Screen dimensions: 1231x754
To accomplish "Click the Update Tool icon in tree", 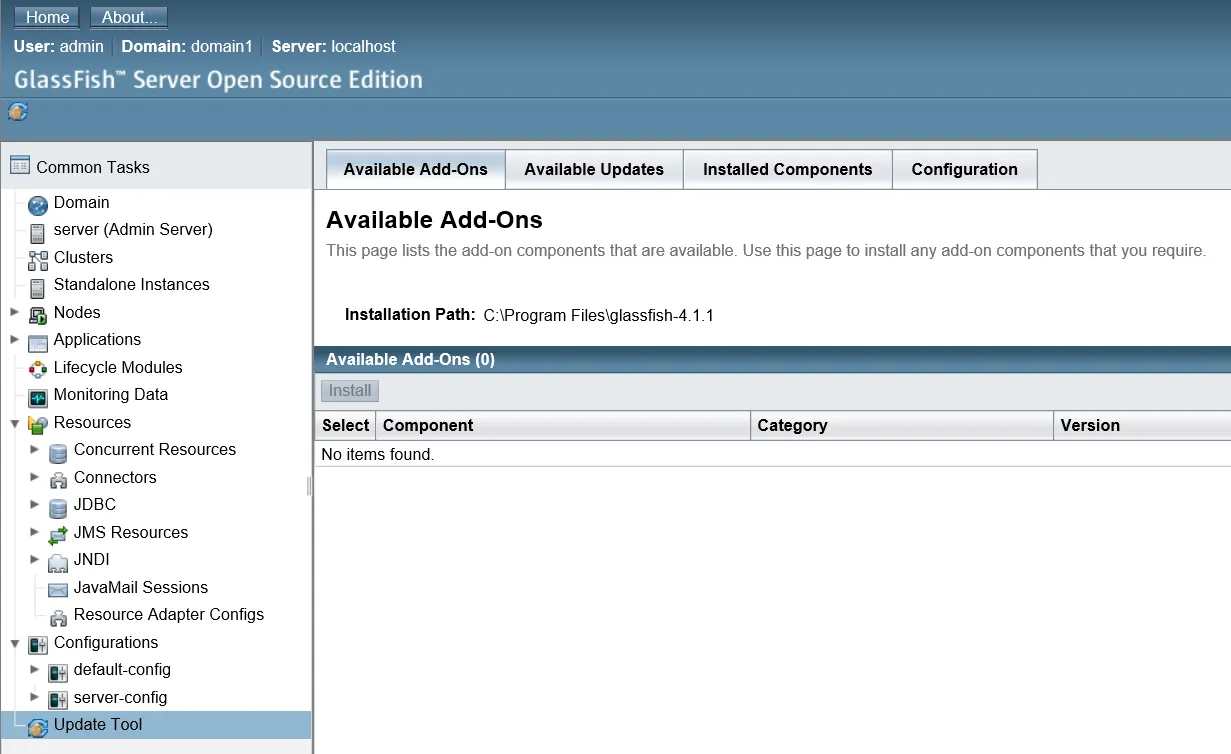I will point(38,728).
